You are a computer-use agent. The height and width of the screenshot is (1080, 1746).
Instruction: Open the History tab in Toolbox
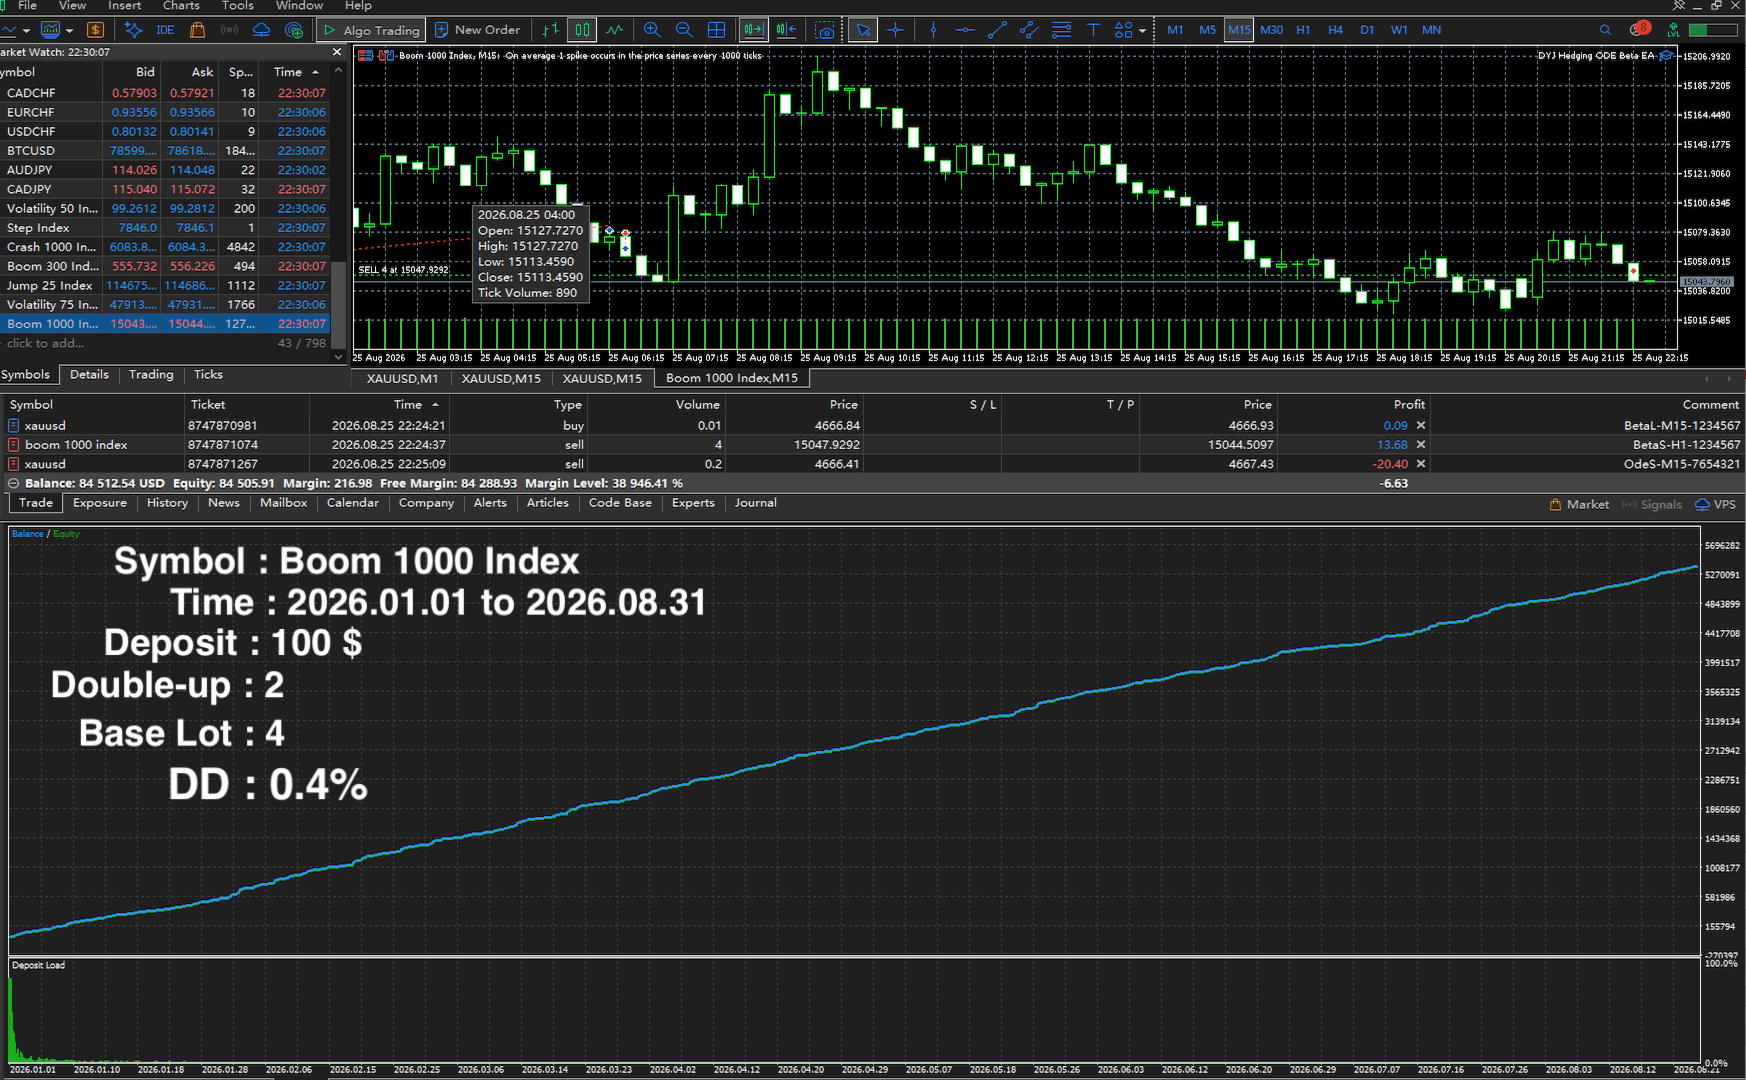coord(167,503)
